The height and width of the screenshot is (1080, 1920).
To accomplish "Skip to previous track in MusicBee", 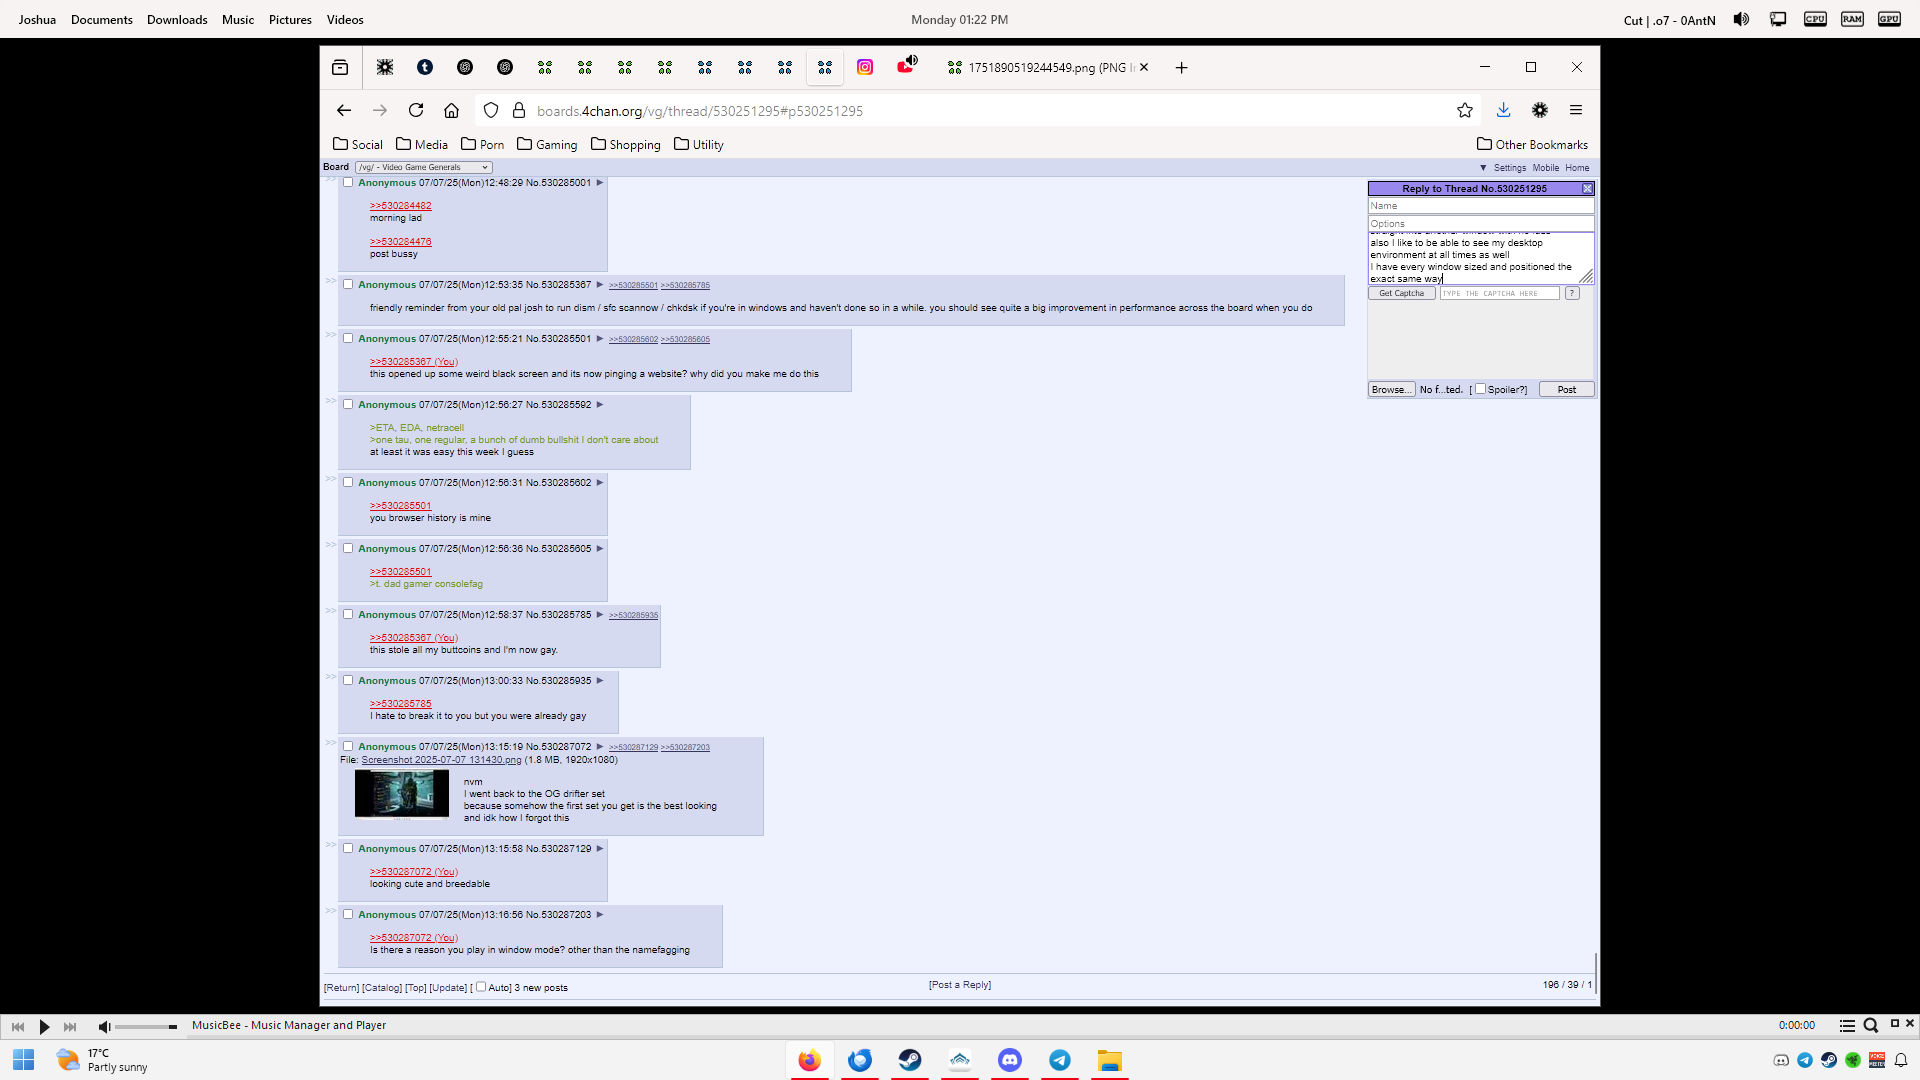I will coord(18,1026).
